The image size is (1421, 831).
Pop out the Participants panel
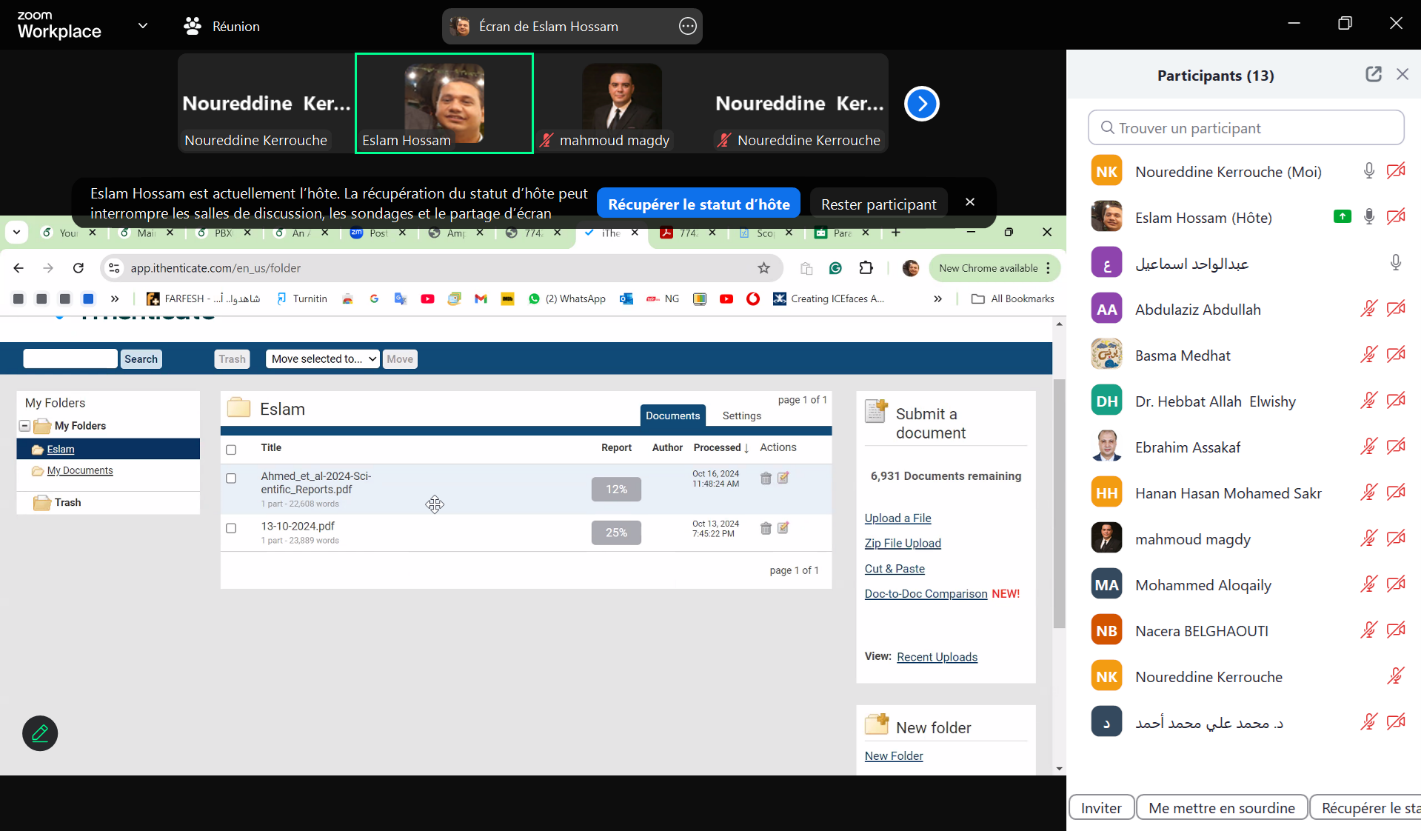[1374, 74]
